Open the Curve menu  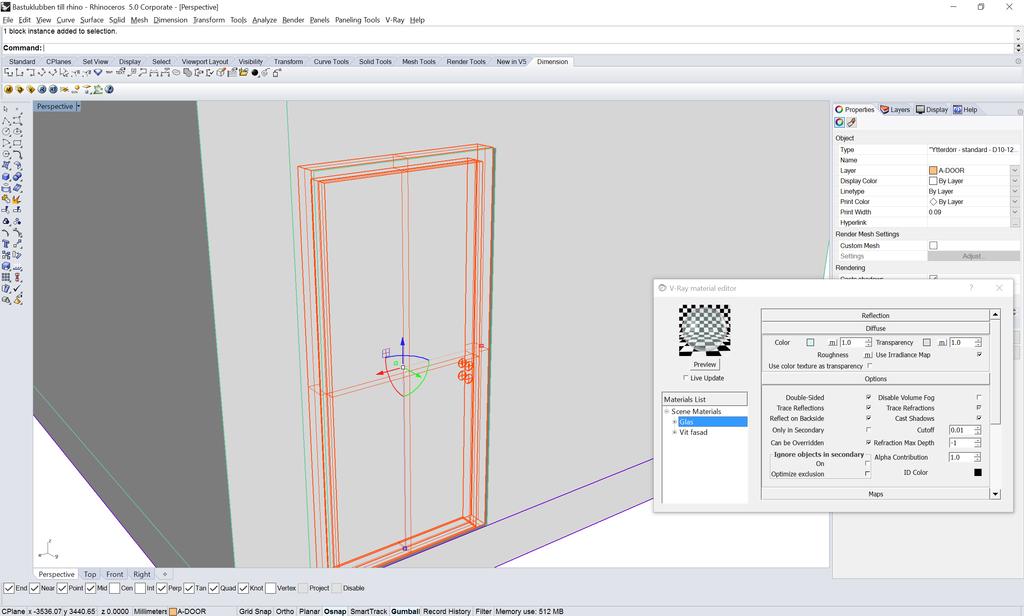(65, 20)
